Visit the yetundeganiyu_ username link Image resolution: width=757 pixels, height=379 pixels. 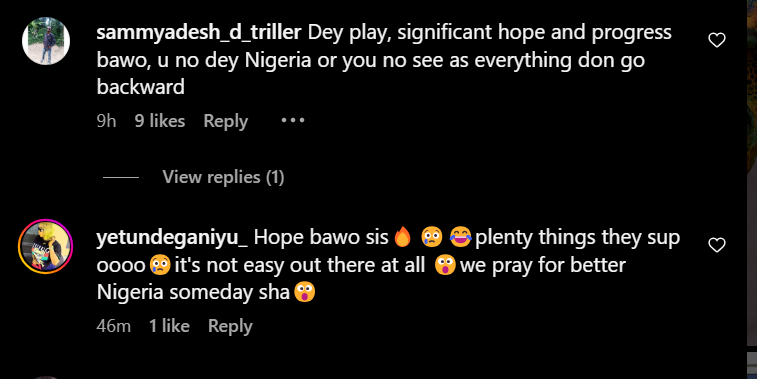172,237
